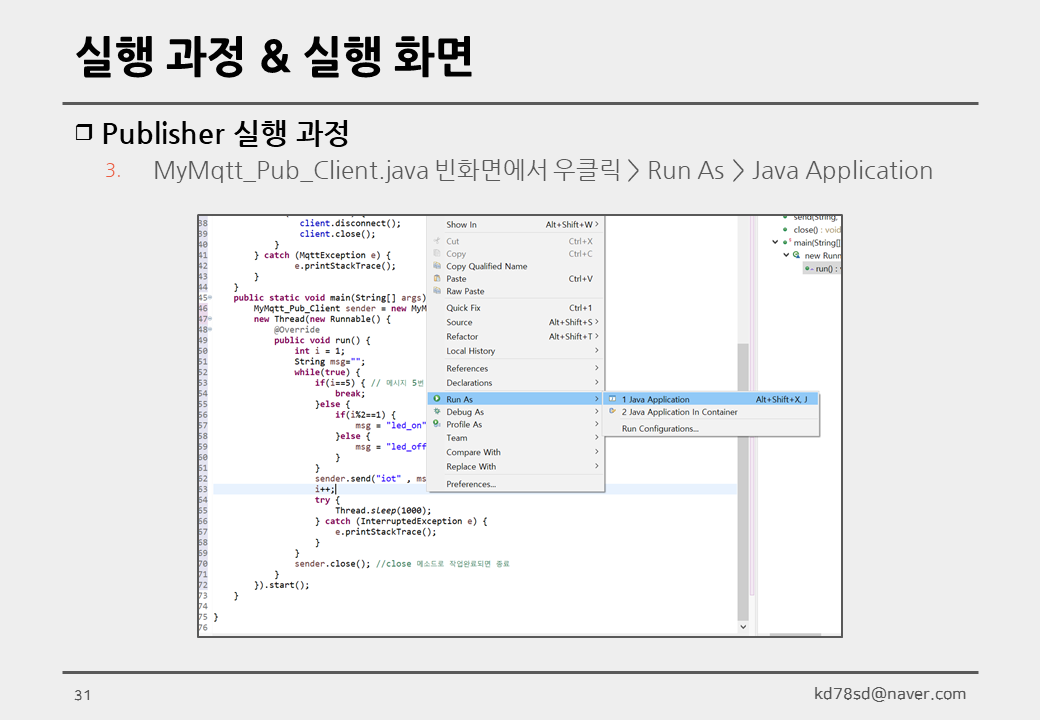Open the References submenu arrow
Image resolution: width=1040 pixels, height=720 pixels.
coord(596,368)
